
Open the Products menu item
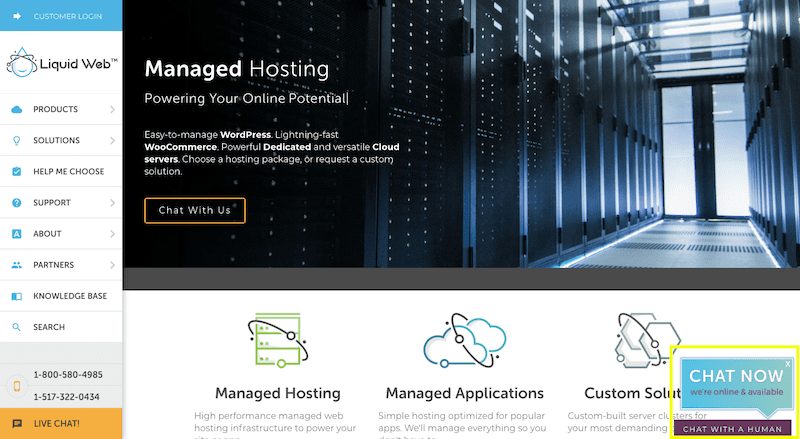click(61, 109)
